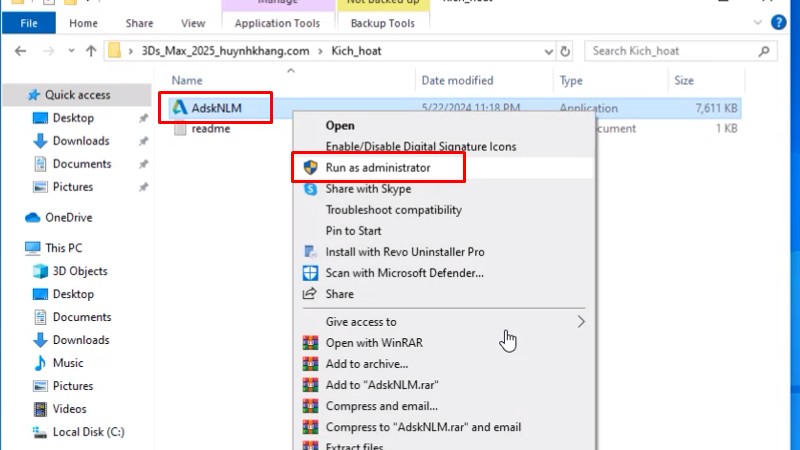Click the blue File button

(29, 23)
